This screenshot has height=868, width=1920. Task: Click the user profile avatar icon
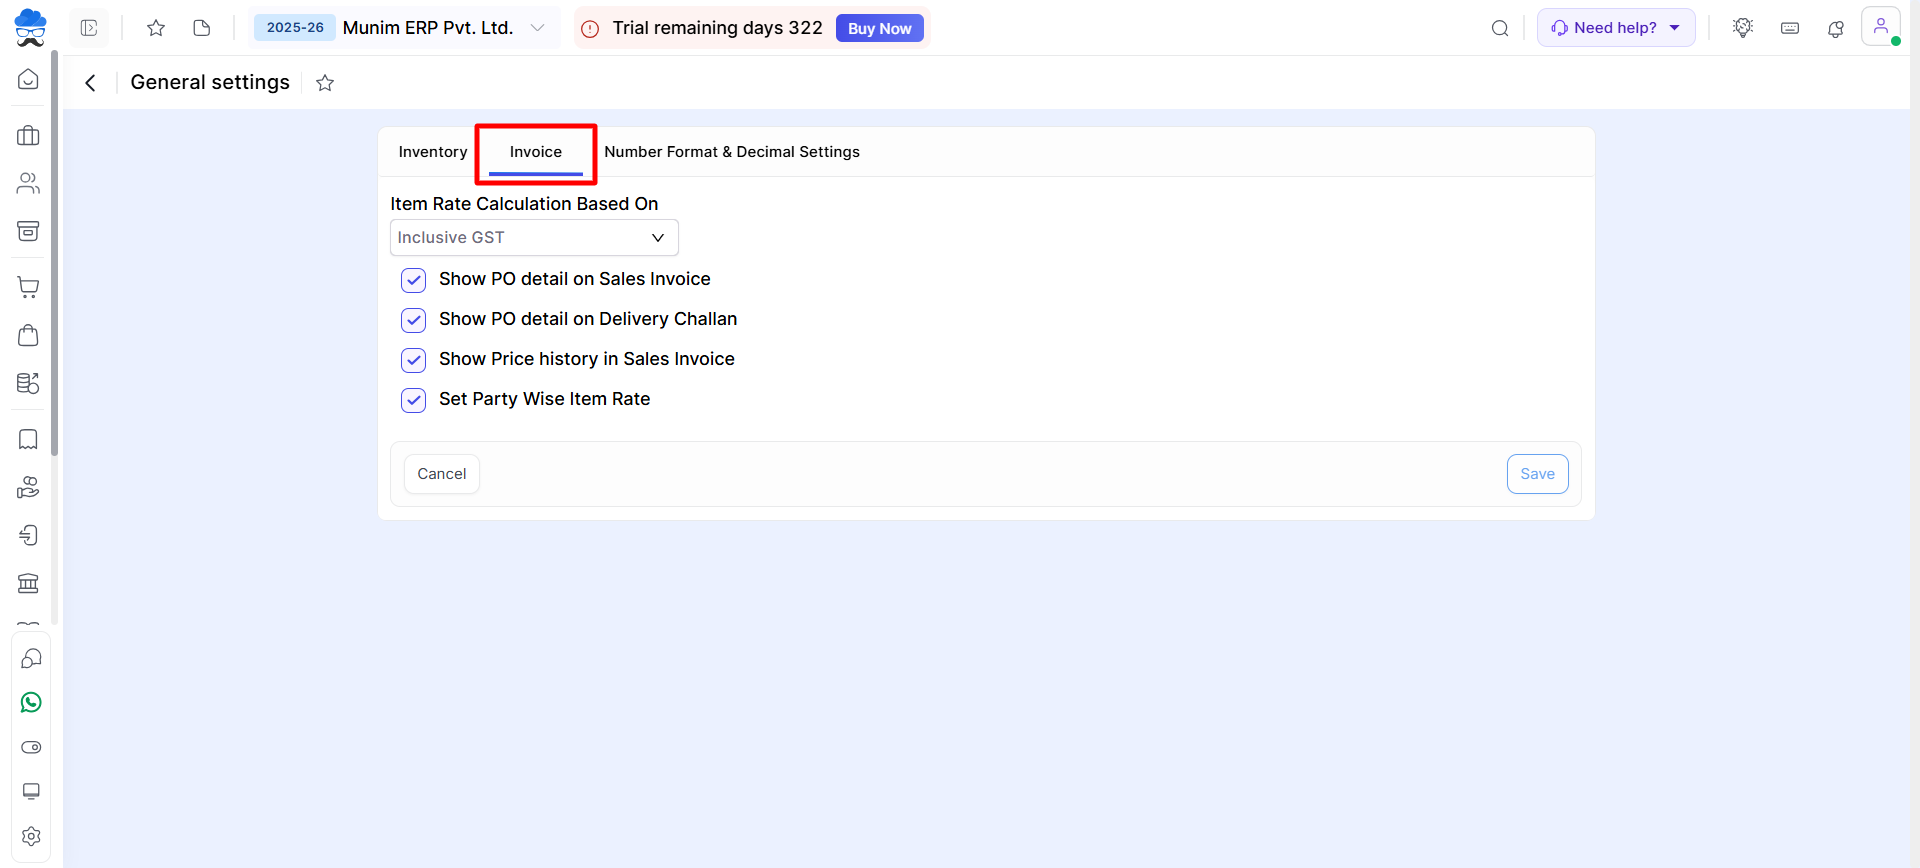[x=1880, y=27]
